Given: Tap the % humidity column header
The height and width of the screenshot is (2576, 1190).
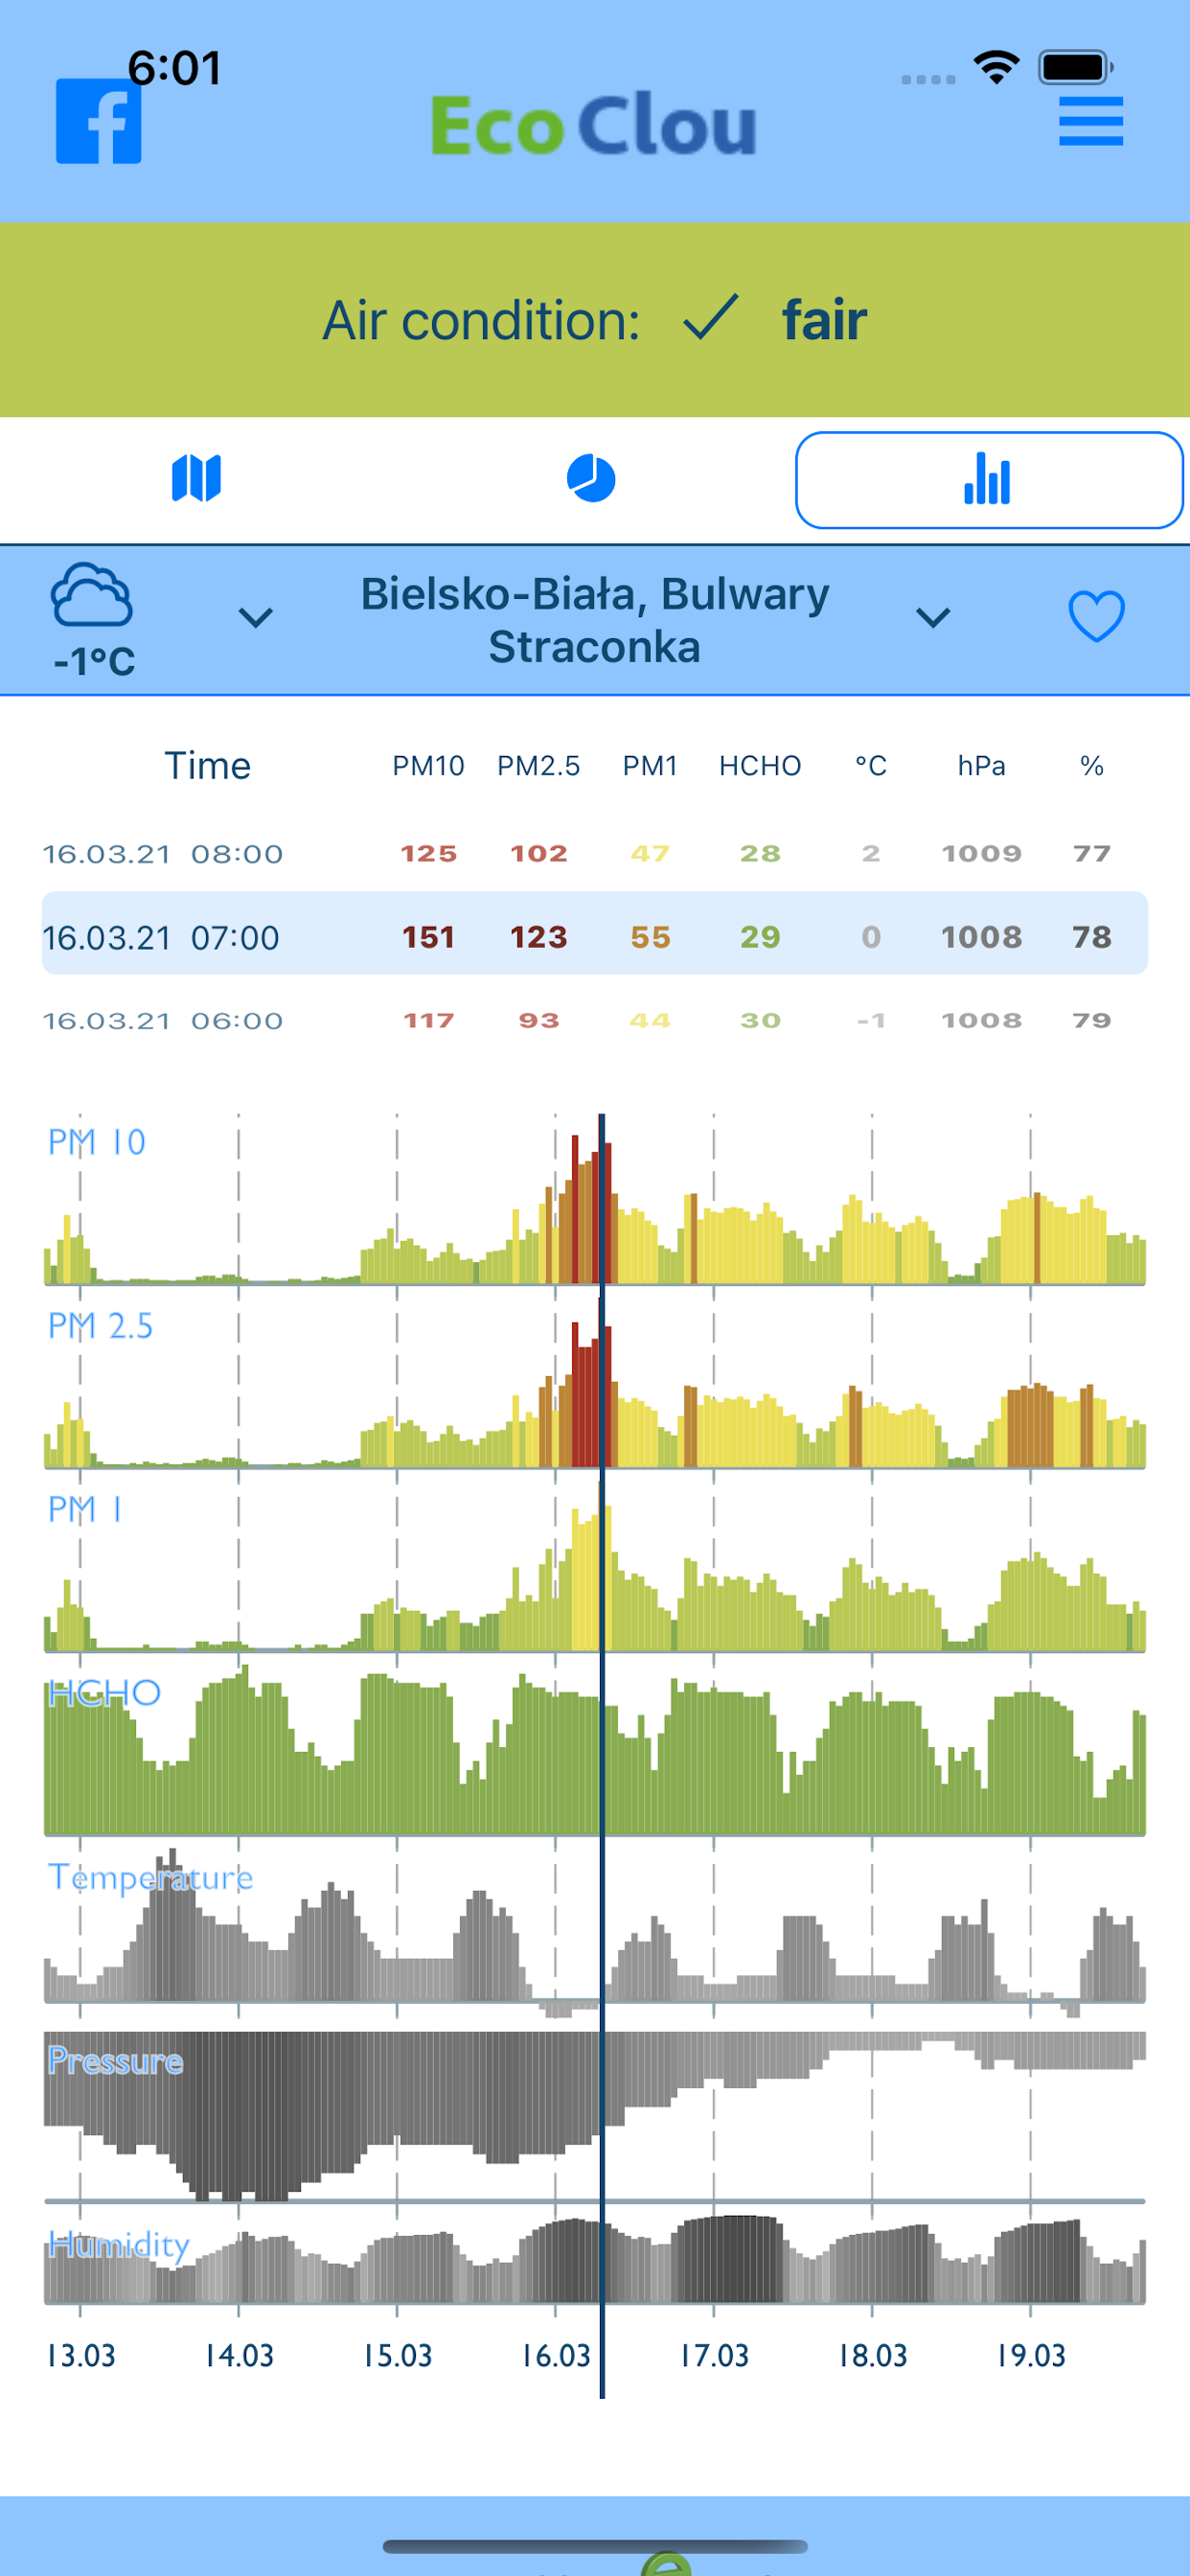Looking at the screenshot, I should point(1092,766).
